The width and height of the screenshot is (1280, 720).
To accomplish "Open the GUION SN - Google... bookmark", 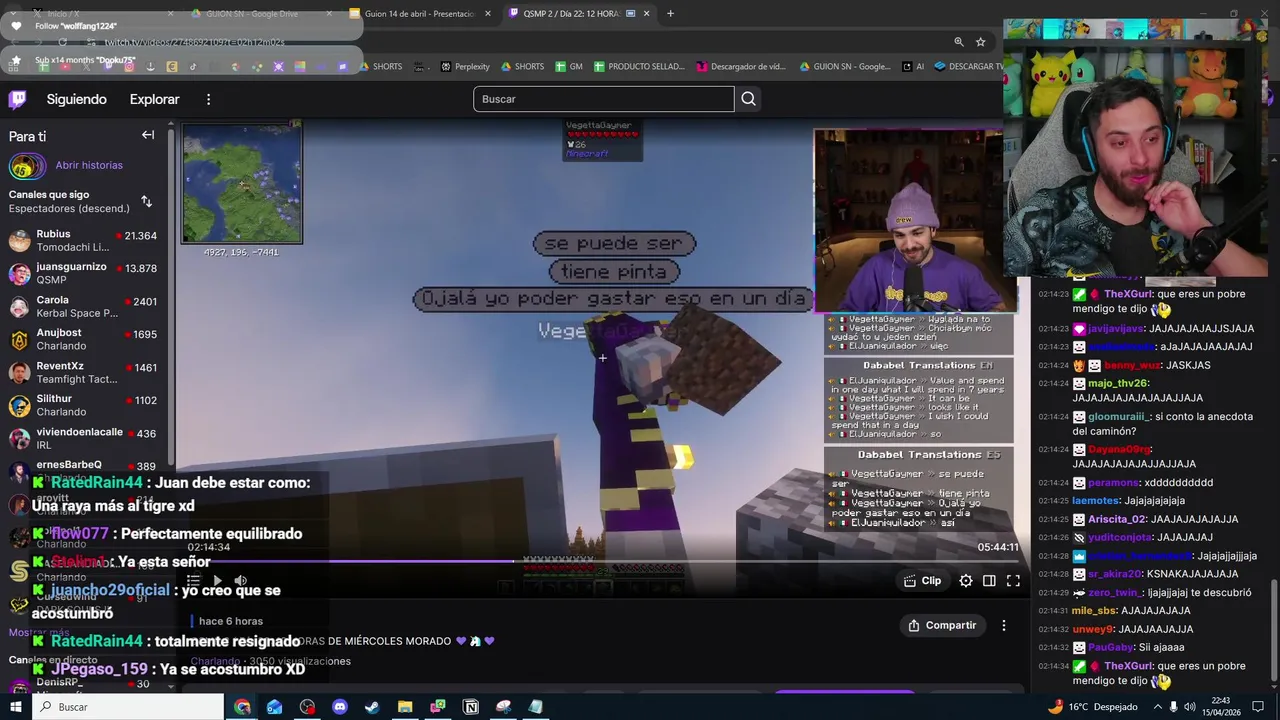I will 845,67.
